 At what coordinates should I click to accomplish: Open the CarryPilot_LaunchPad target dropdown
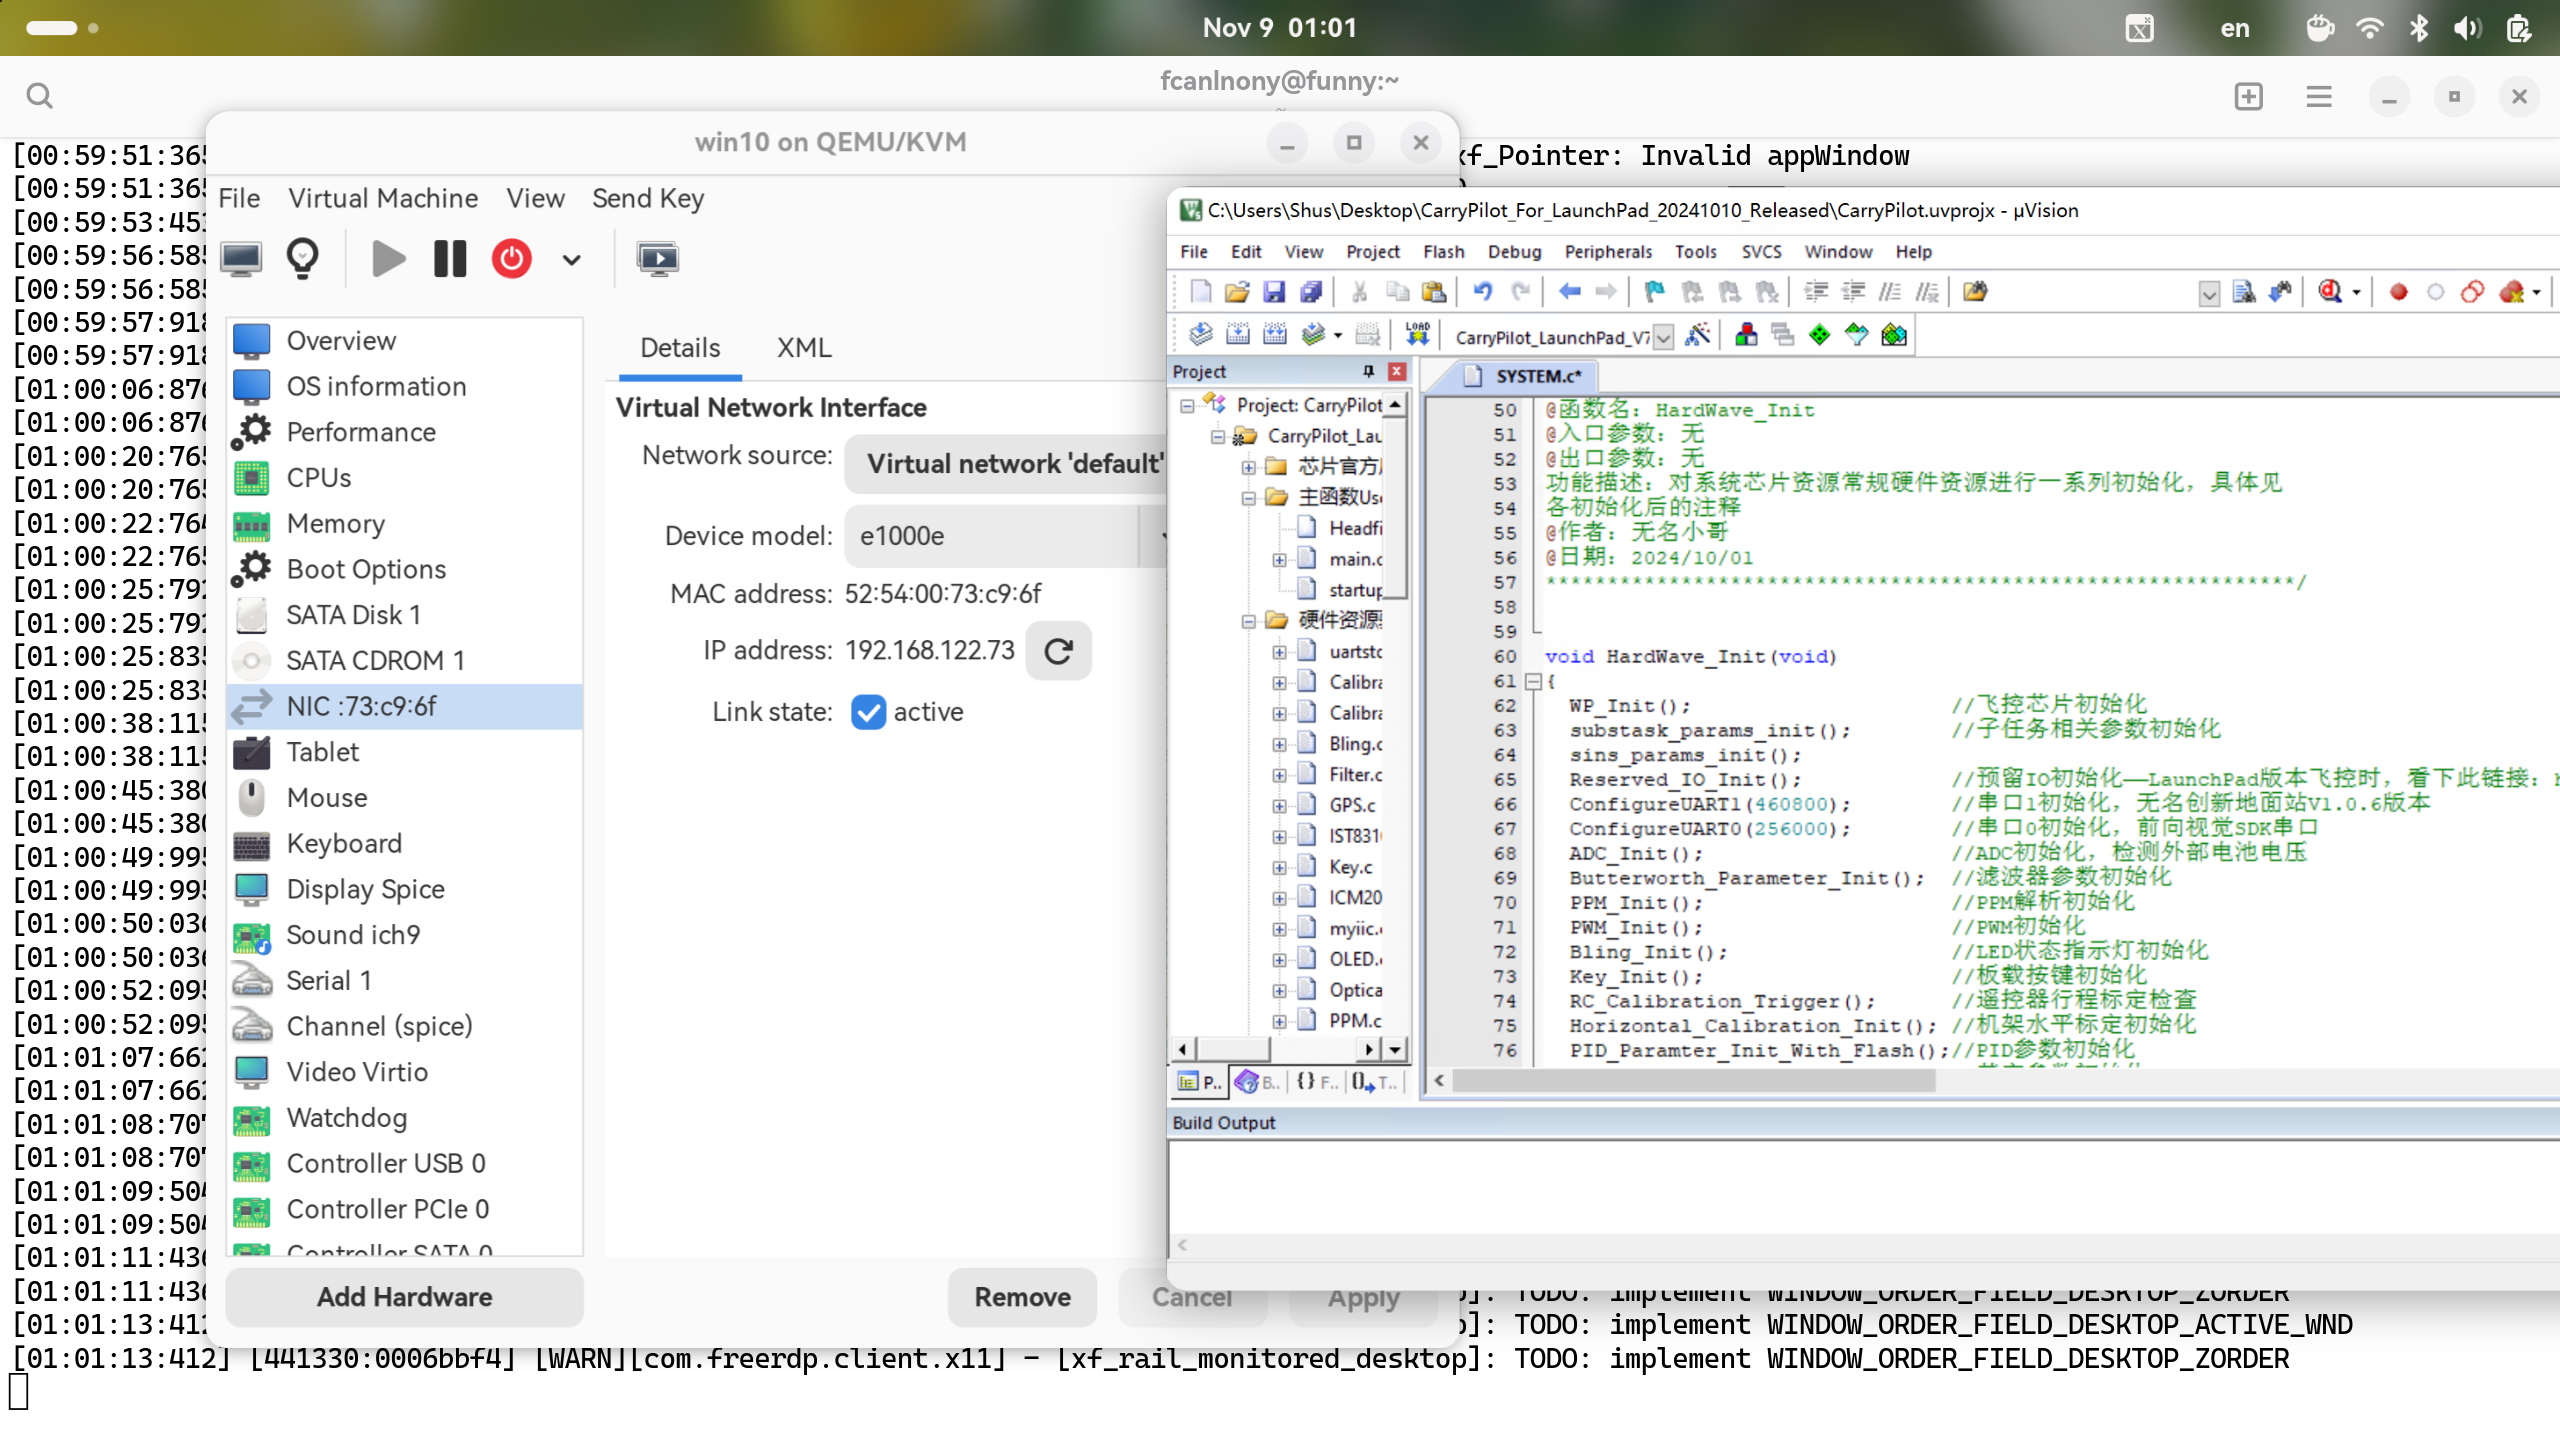coord(1662,337)
